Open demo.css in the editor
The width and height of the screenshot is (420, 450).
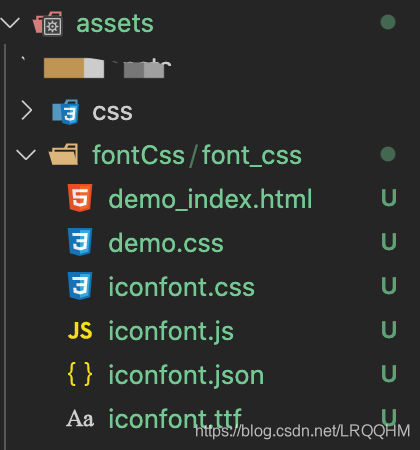pos(166,243)
